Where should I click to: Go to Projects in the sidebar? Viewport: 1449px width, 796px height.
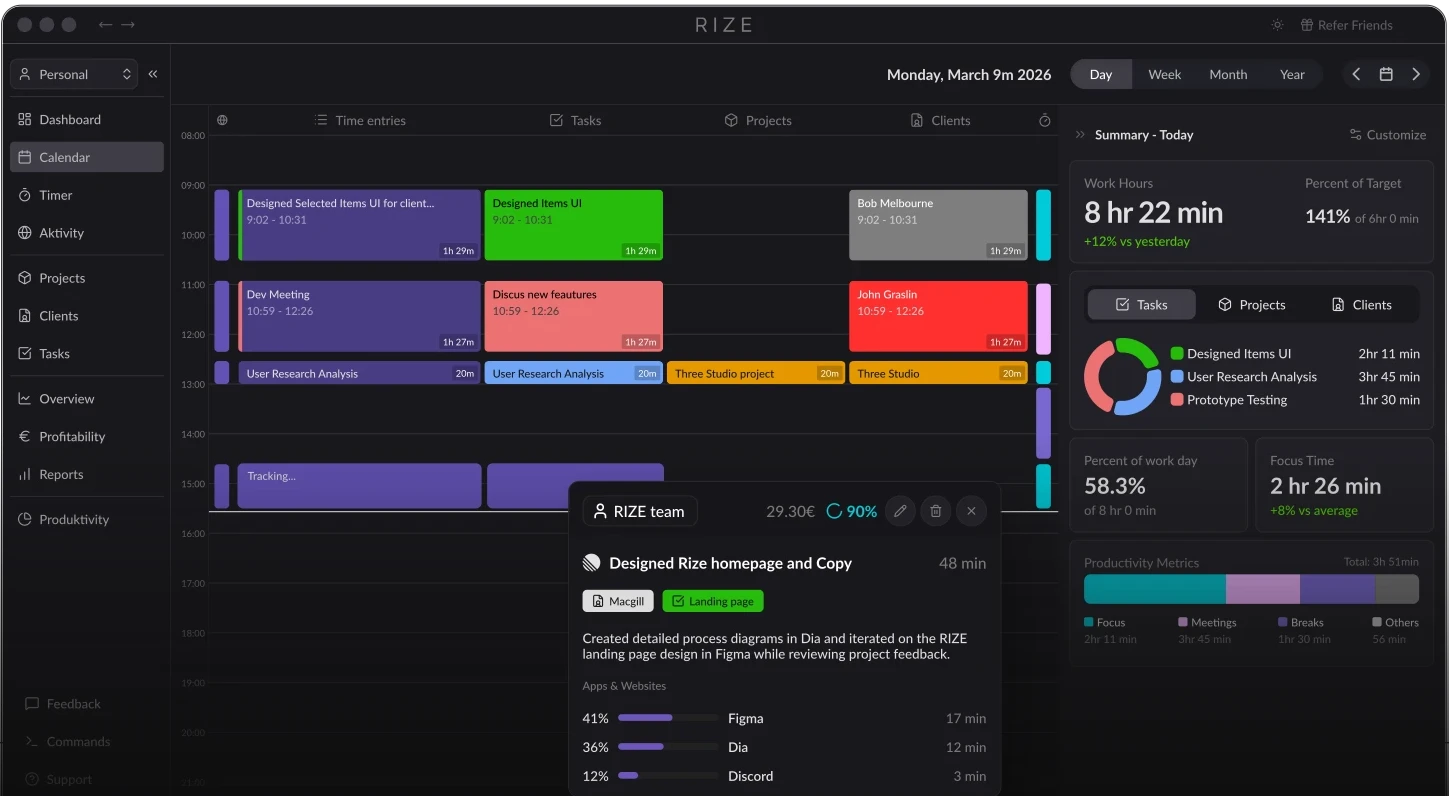click(87, 278)
